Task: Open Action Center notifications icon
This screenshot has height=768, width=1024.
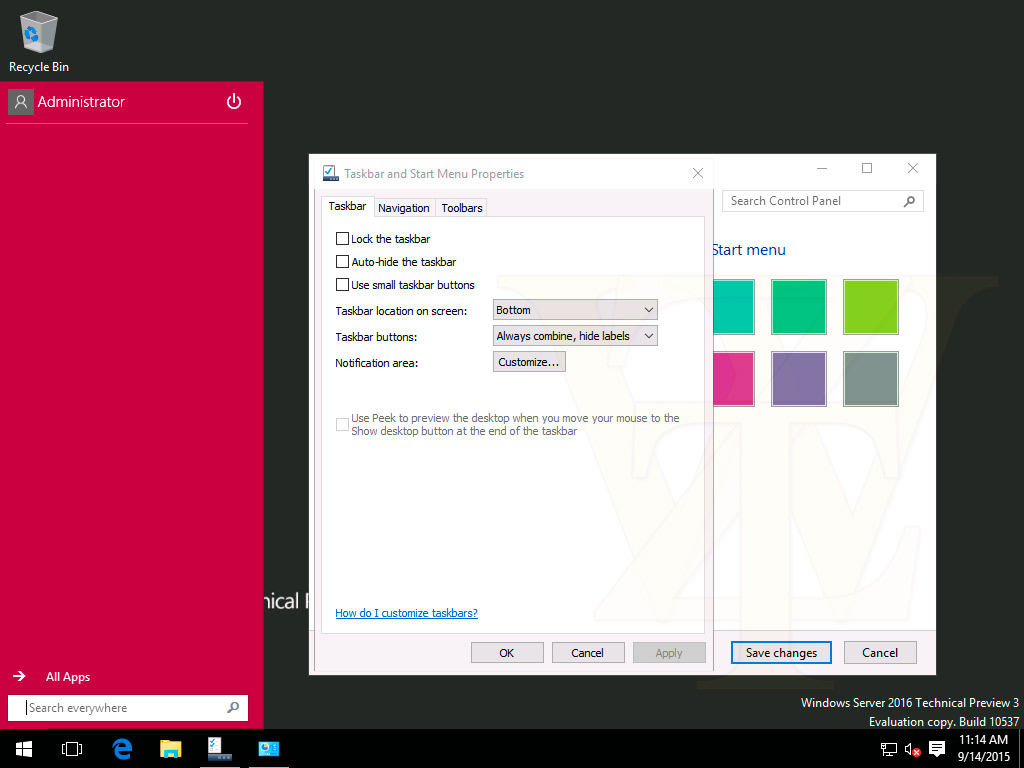Action: (937, 748)
